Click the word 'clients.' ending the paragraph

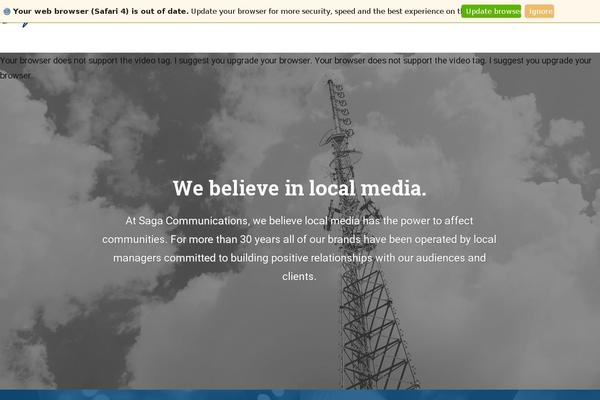pos(299,276)
